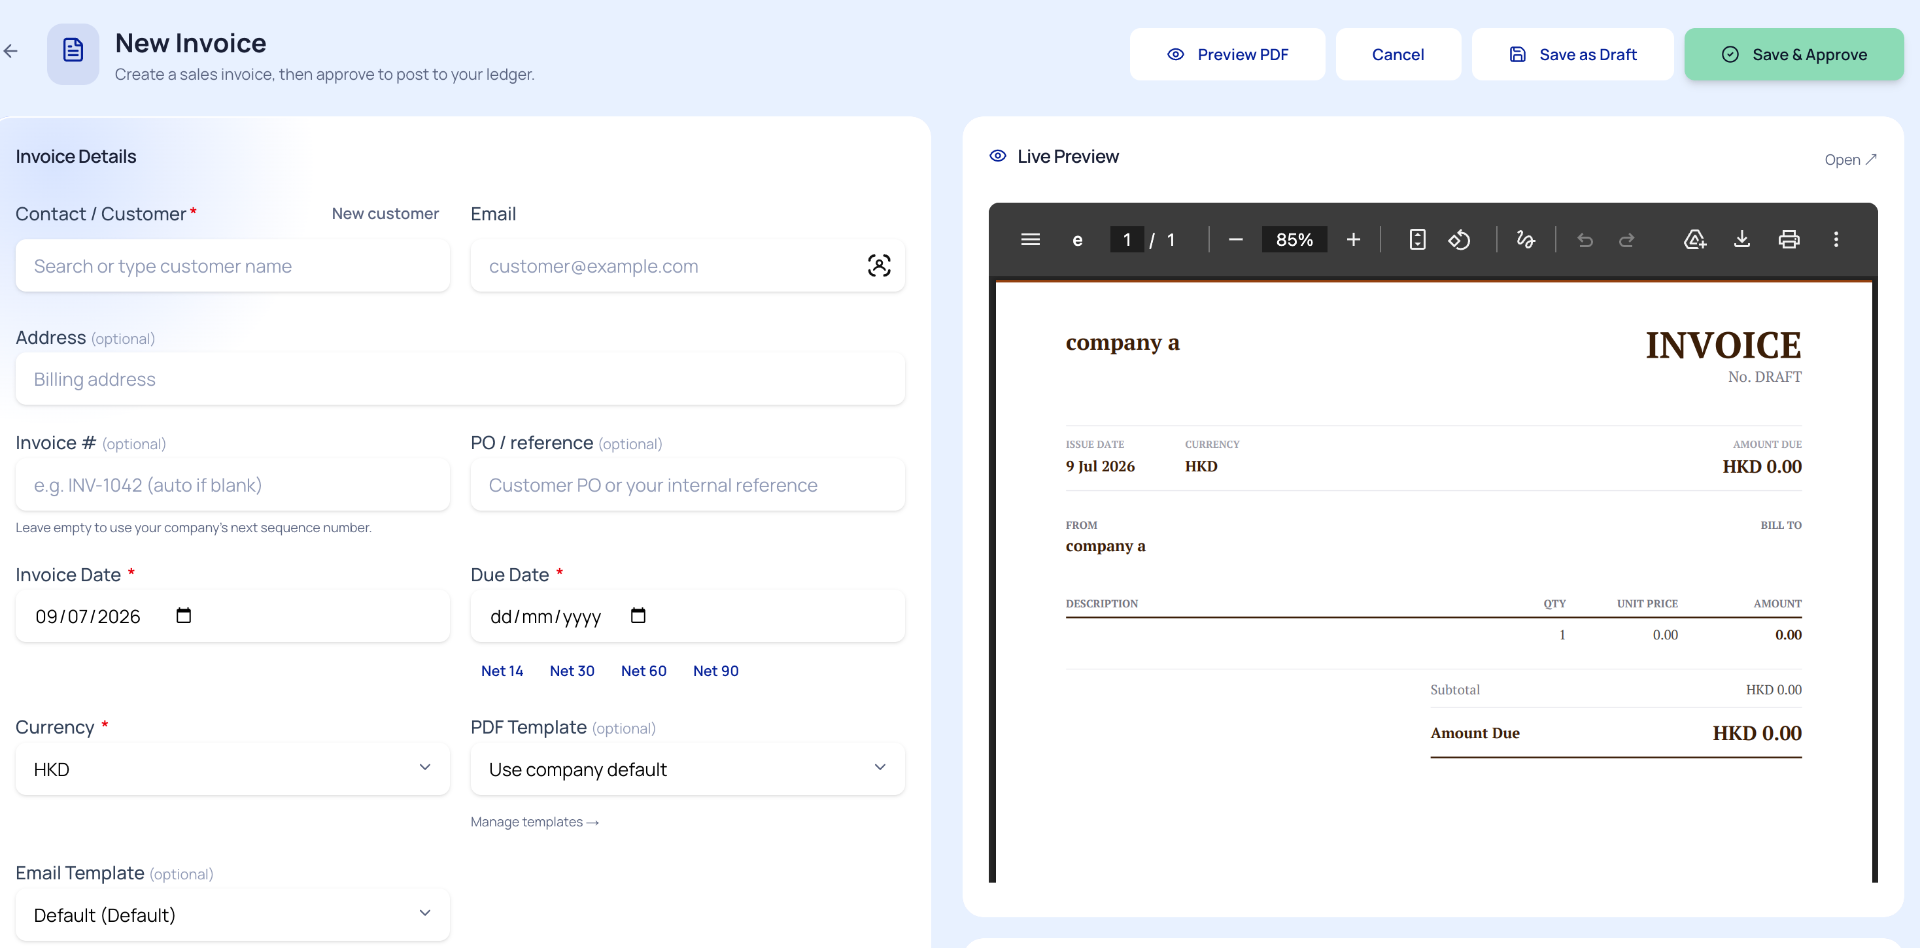Open the PDF viewer sidebar menu

click(1031, 240)
